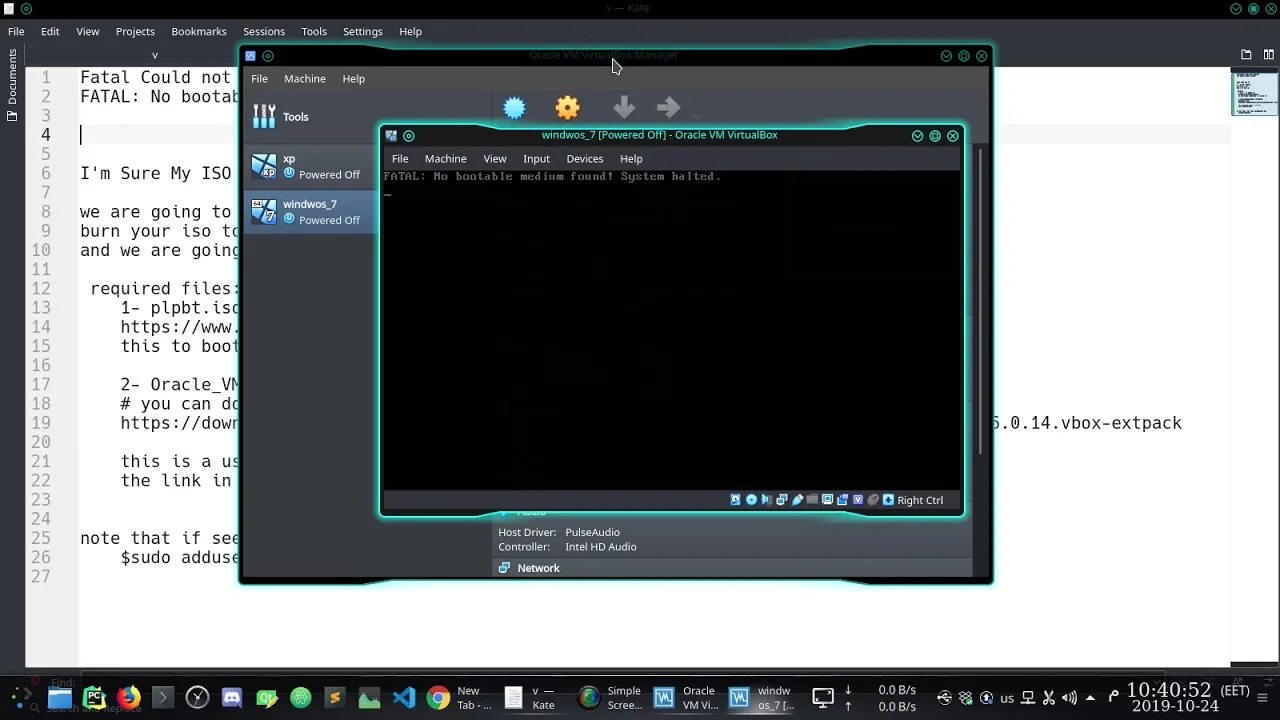Open the Kate Bookmarks menu
Viewport: 1280px width, 720px height.
199,31
